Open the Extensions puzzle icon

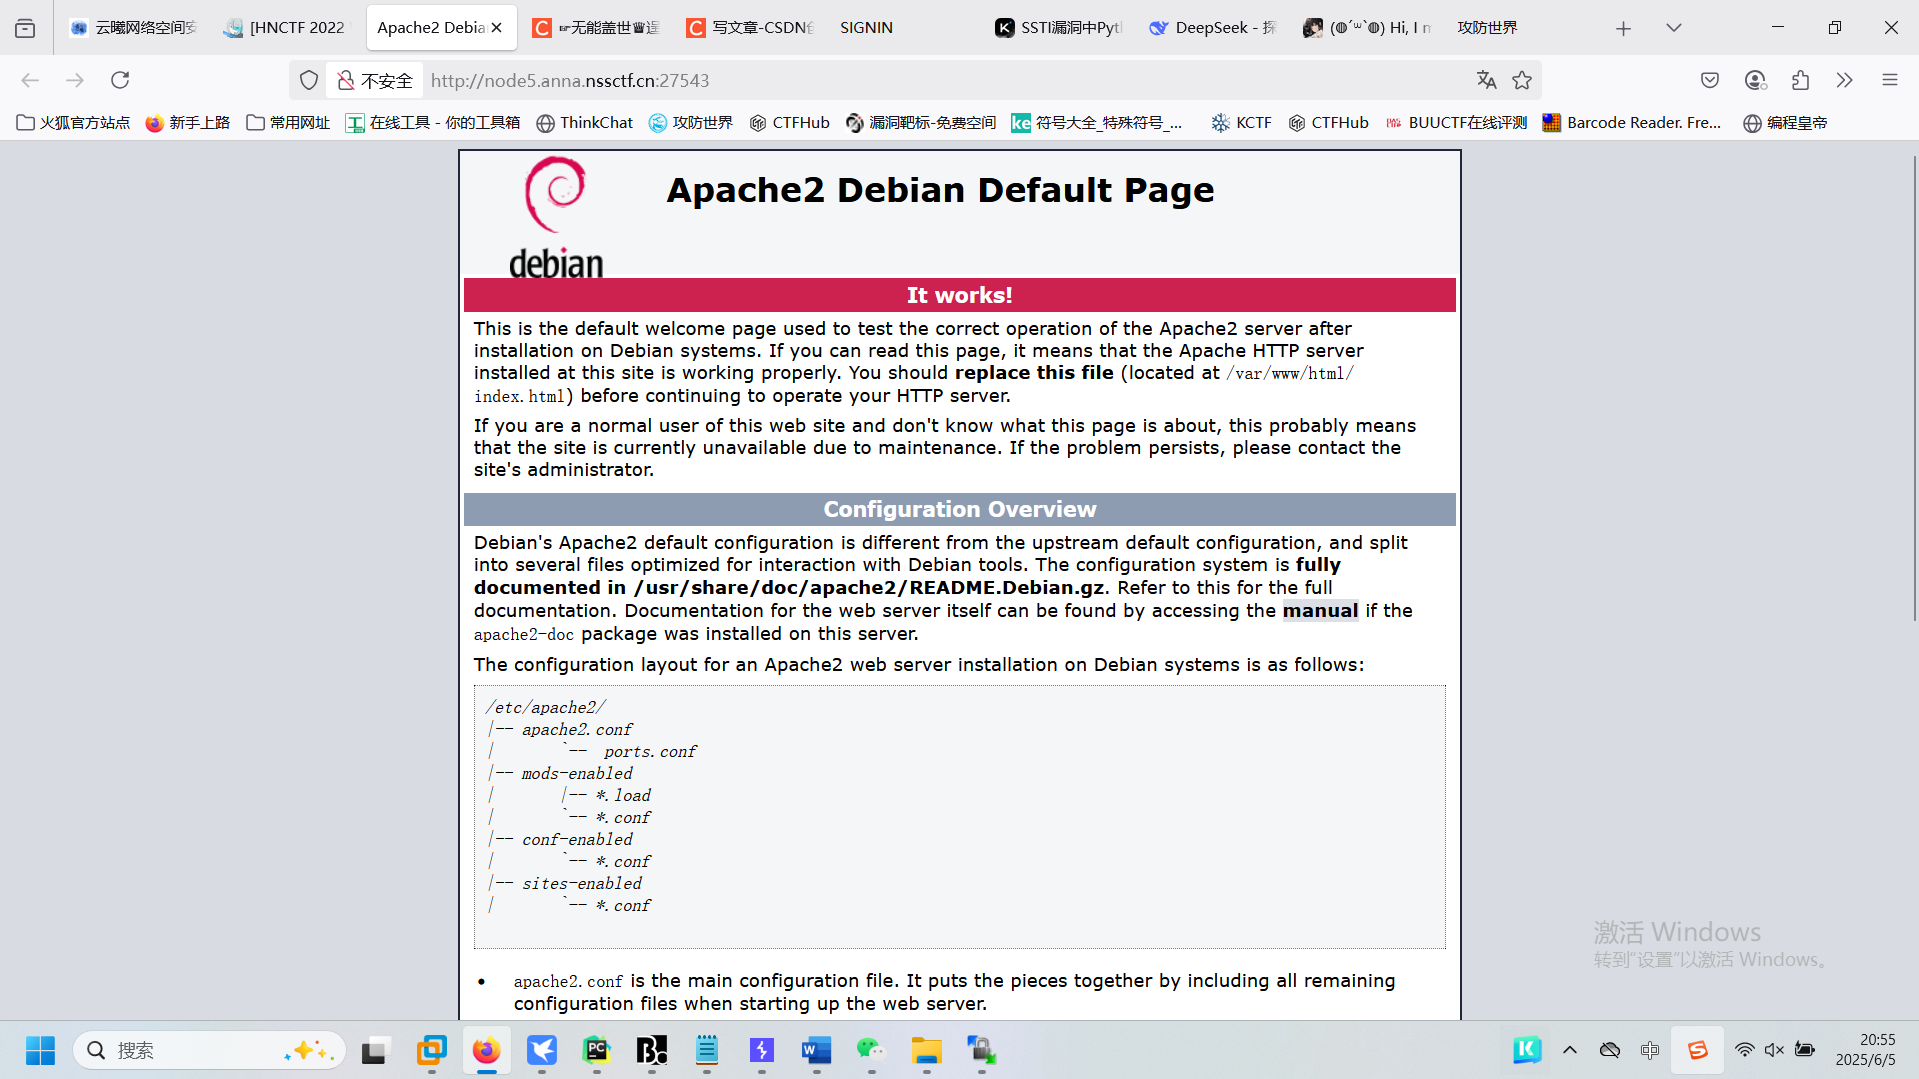pos(1800,80)
